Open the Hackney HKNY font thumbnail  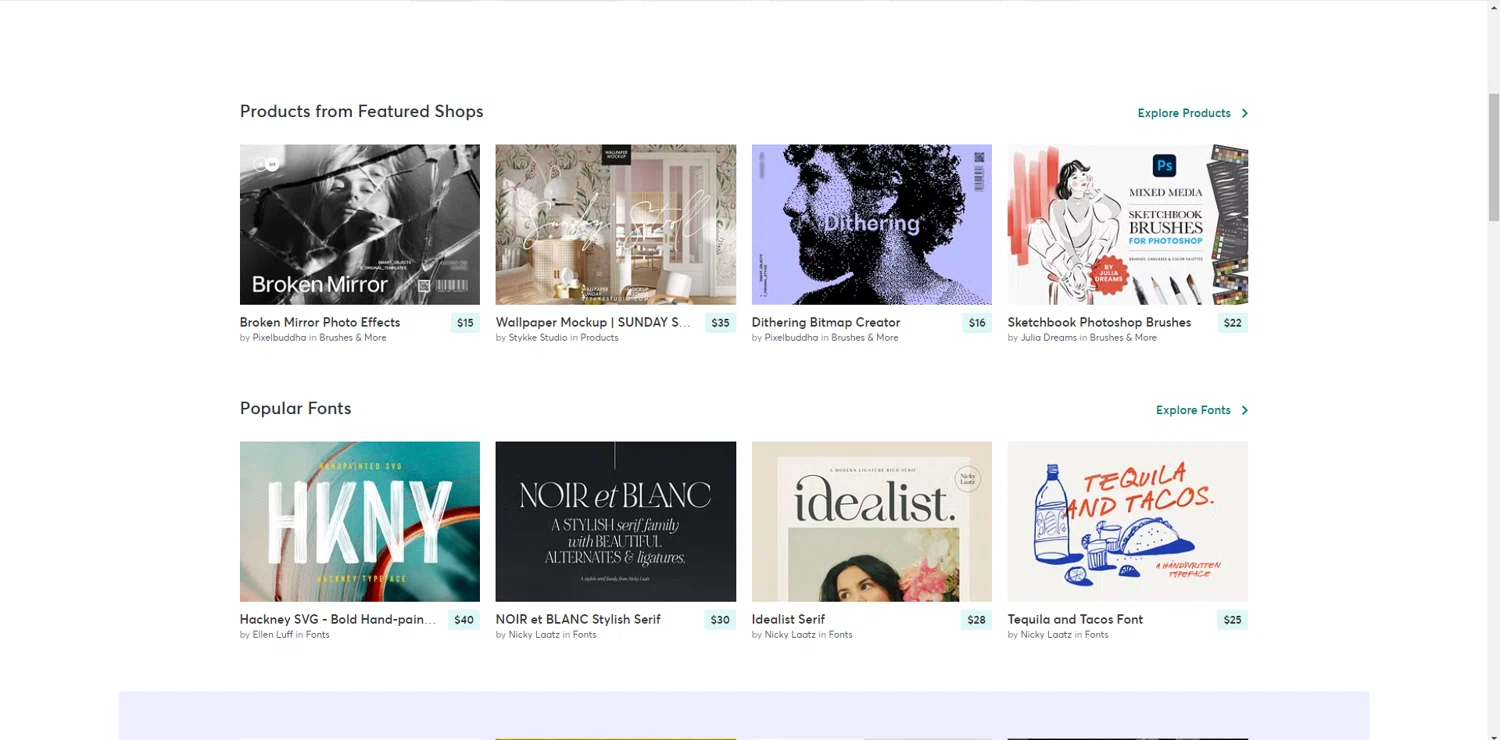[x=360, y=522]
